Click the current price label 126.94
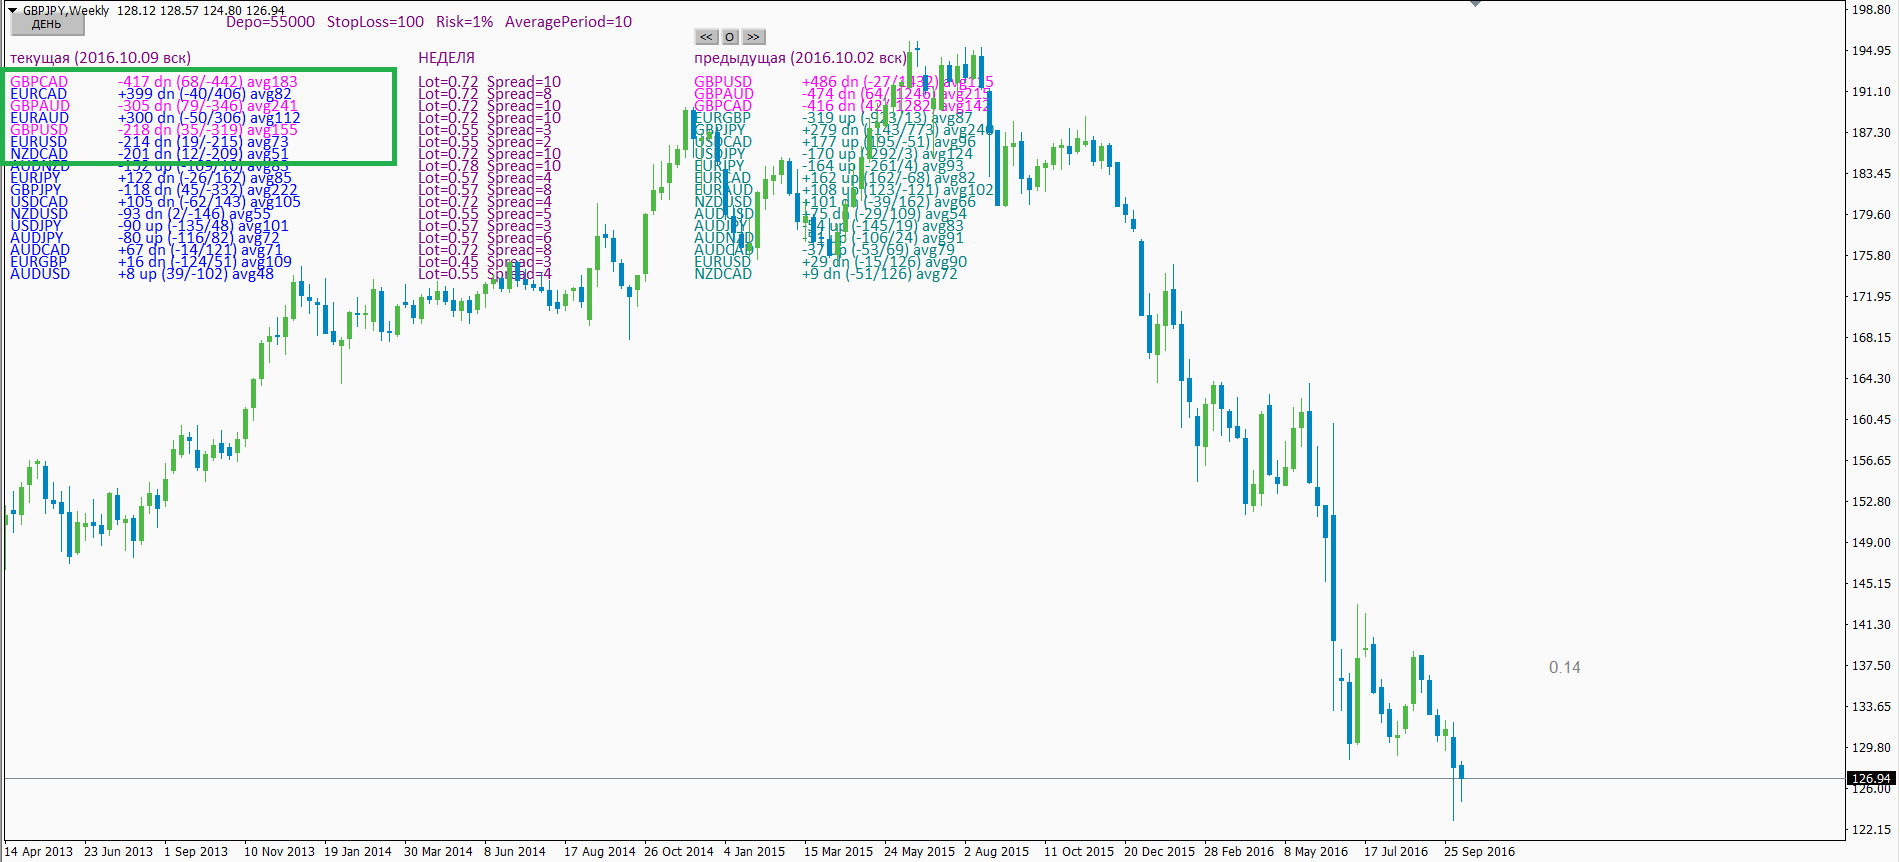Viewport: 1900px width, 862px height. (x=1871, y=778)
